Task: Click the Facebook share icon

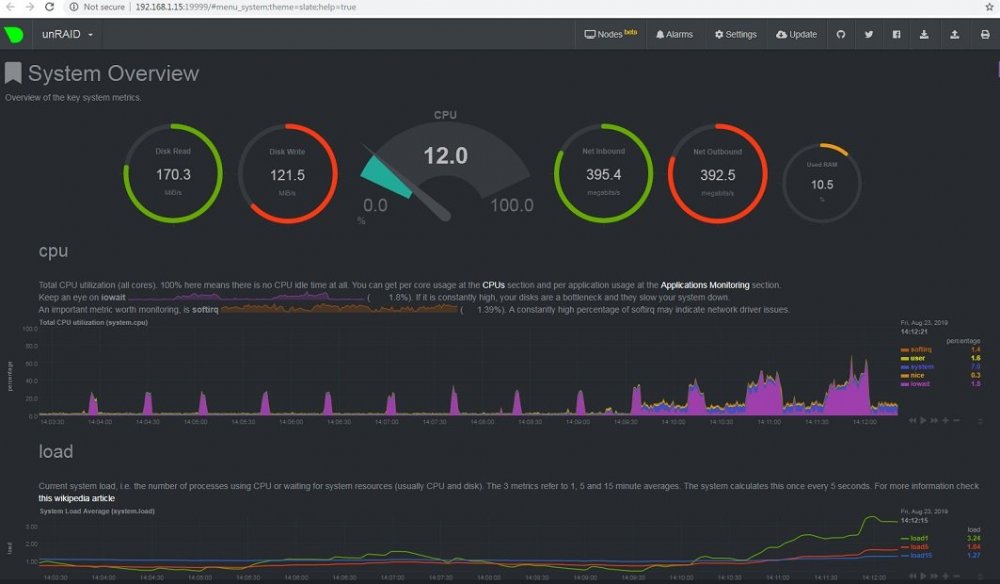Action: point(896,34)
